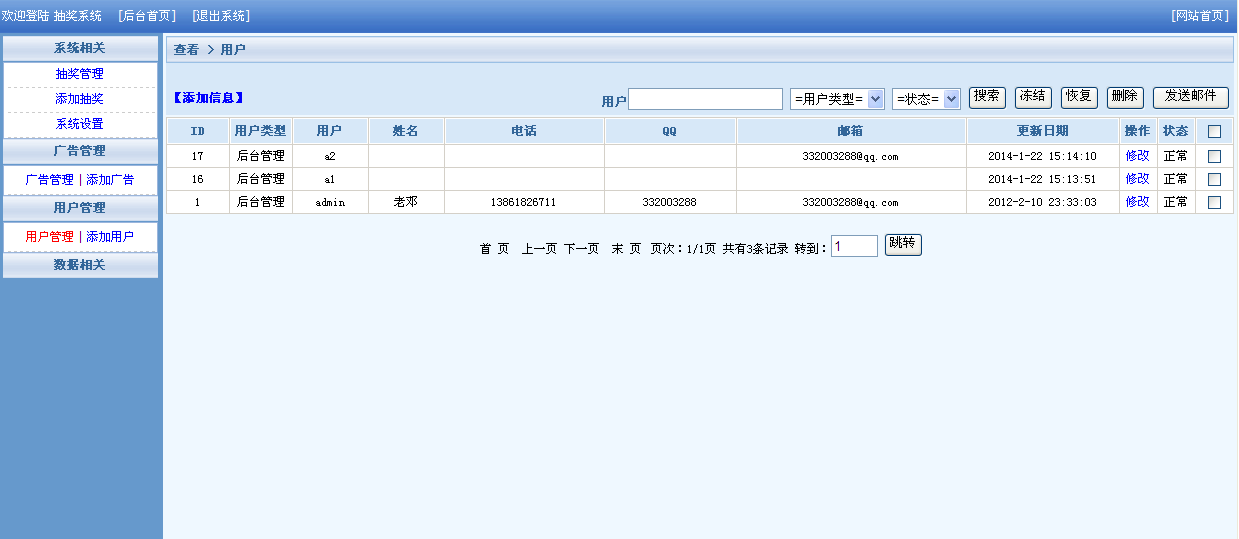Click 首页 pagination link
The height and width of the screenshot is (539, 1239).
(x=494, y=249)
